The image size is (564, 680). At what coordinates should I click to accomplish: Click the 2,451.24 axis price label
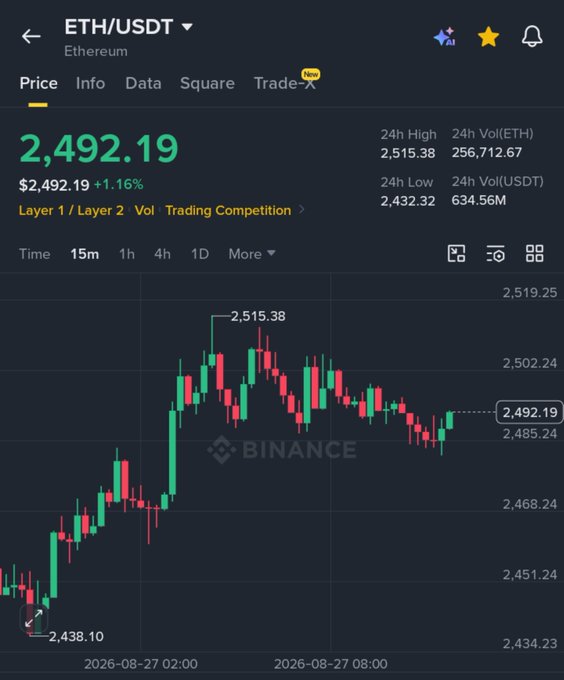pos(530,575)
